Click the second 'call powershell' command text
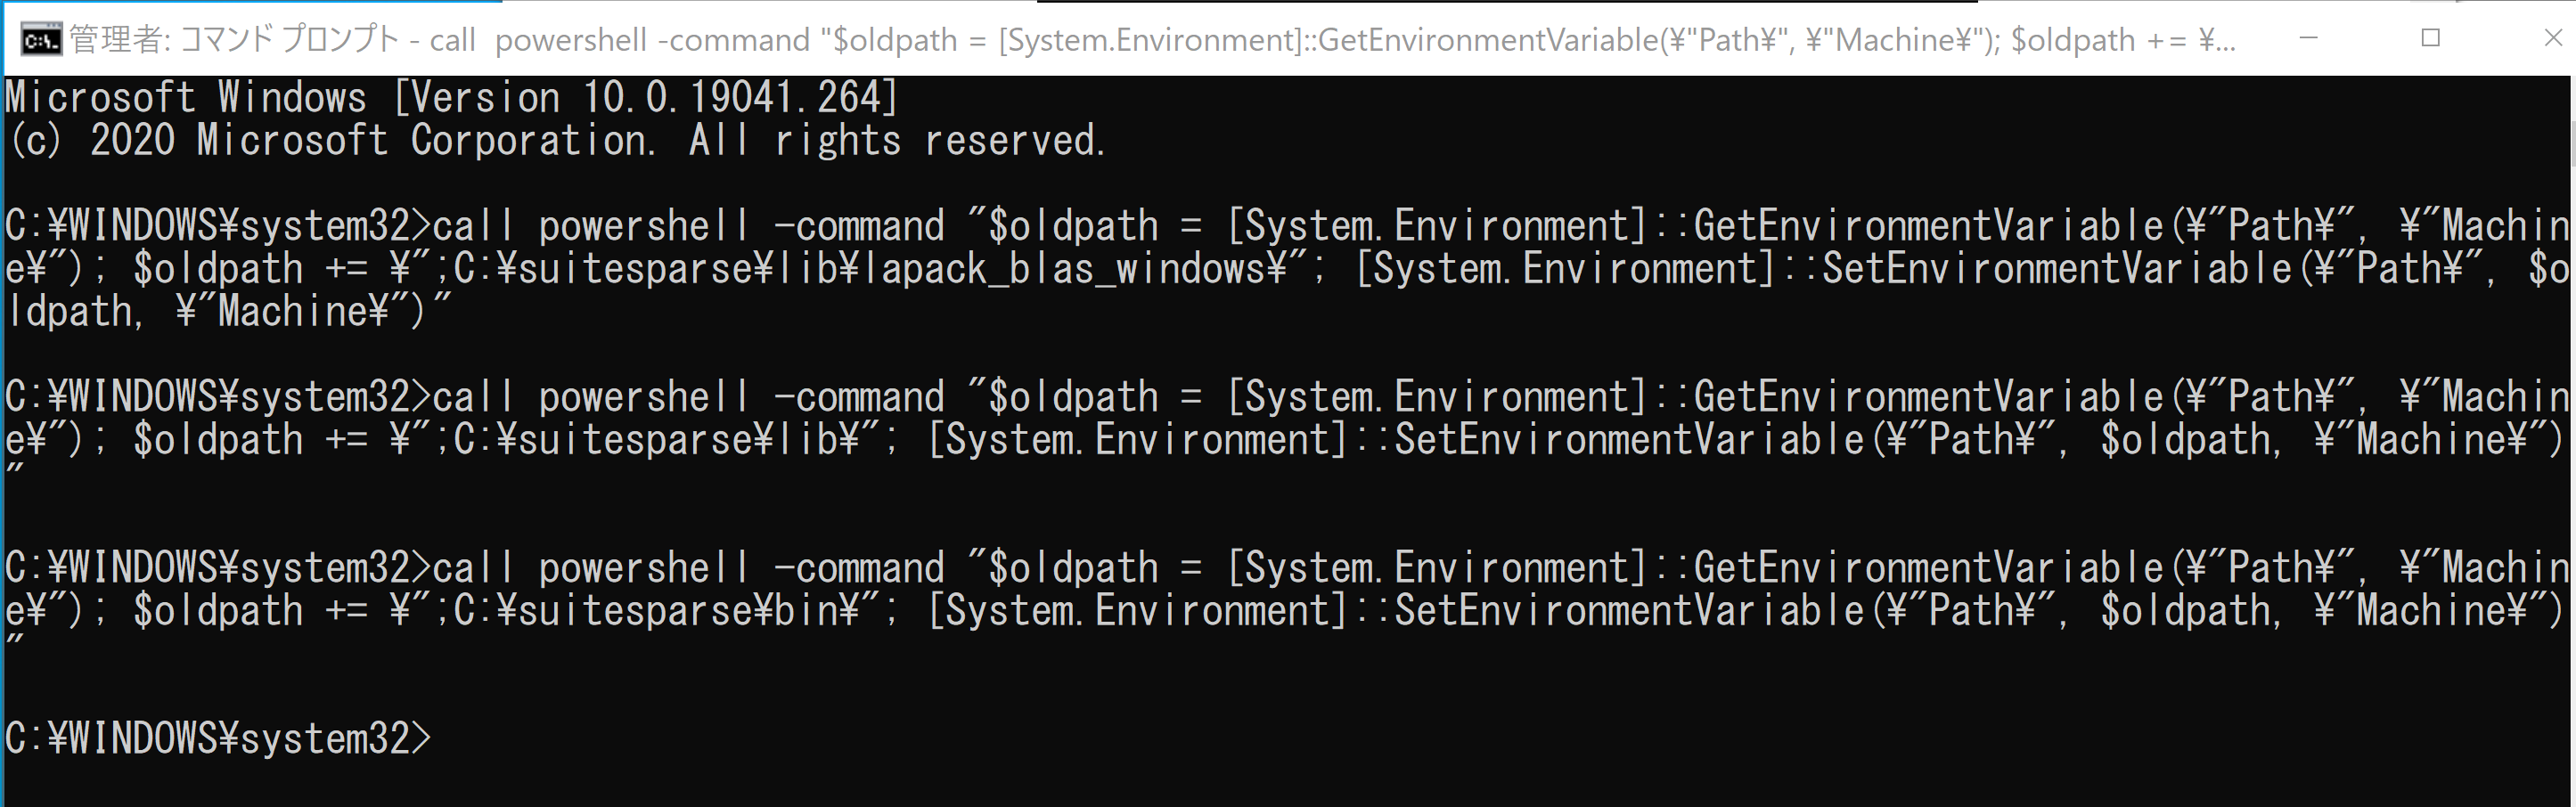 pyautogui.click(x=590, y=397)
